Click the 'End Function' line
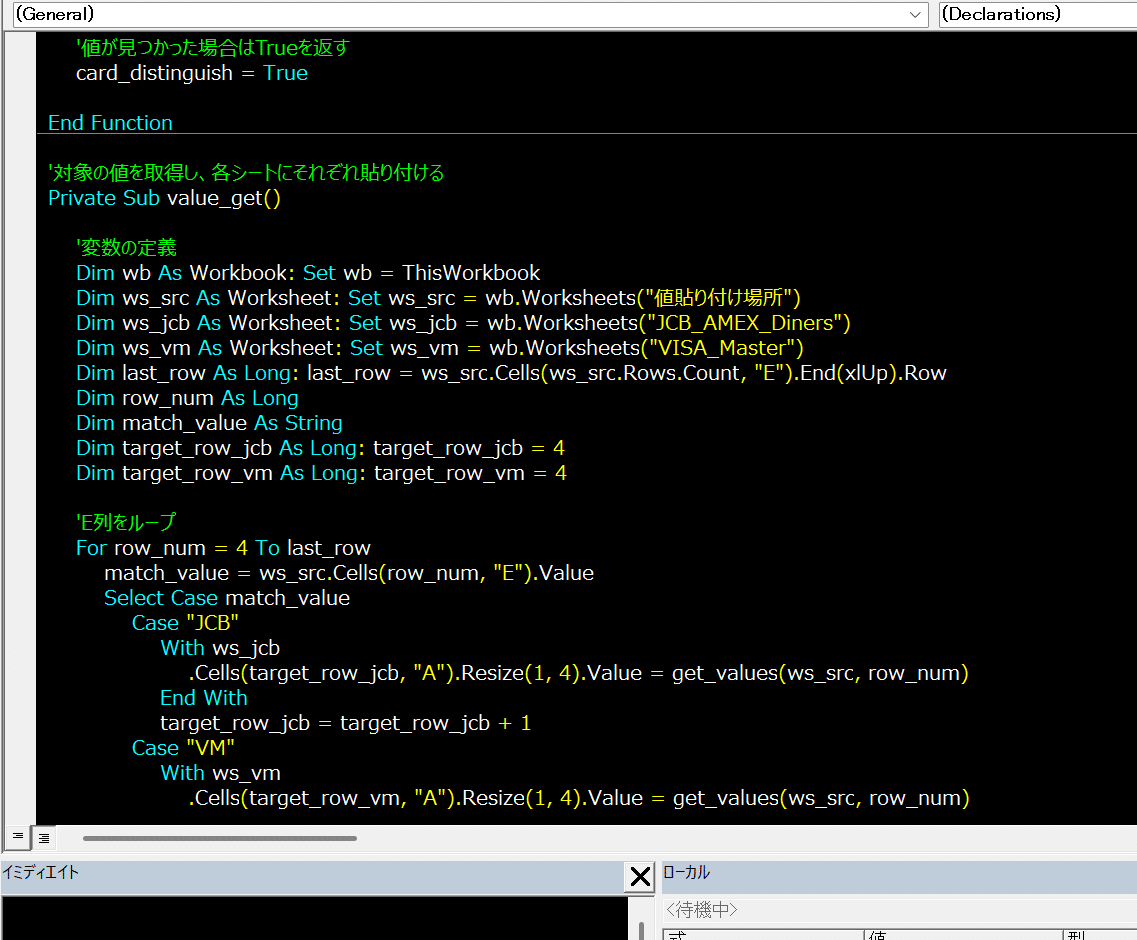The image size is (1137, 940). pyautogui.click(x=110, y=123)
